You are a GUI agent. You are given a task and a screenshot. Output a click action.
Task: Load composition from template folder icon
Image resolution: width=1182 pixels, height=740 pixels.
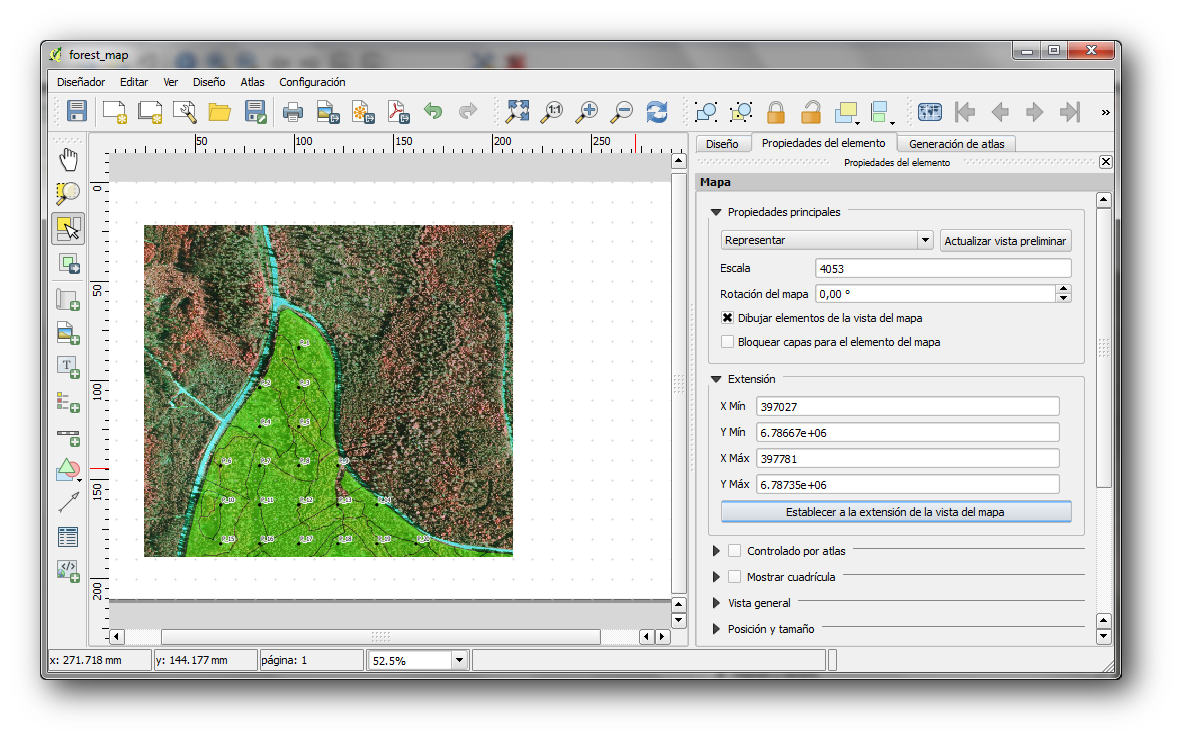click(x=219, y=112)
